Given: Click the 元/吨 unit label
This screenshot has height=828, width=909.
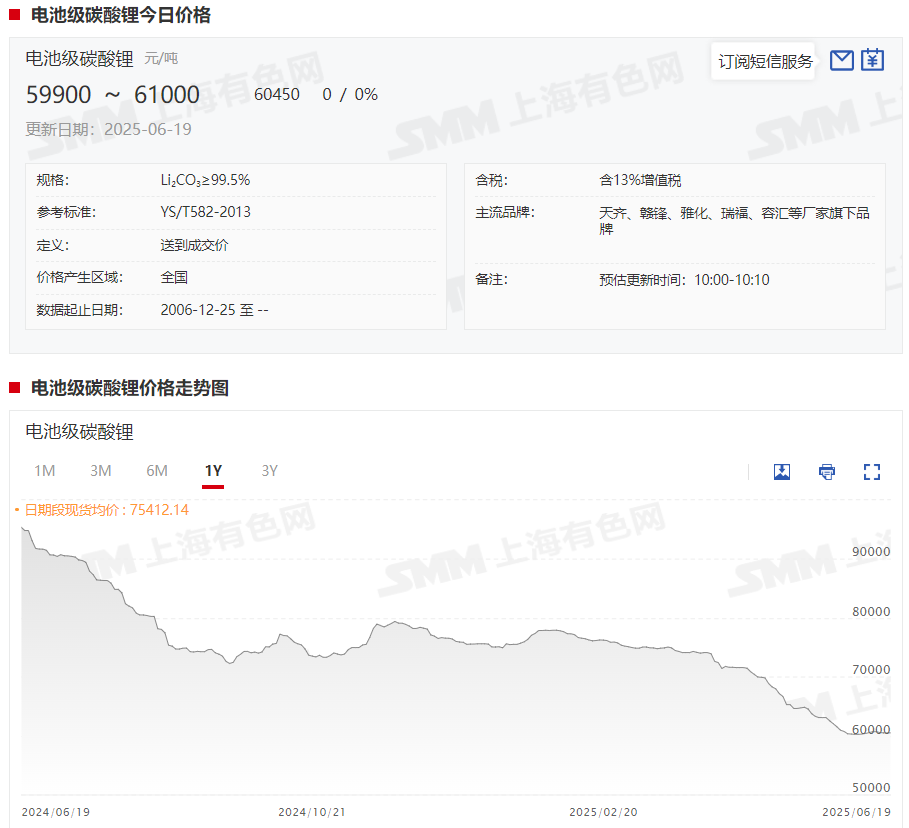Looking at the screenshot, I should pos(161,59).
